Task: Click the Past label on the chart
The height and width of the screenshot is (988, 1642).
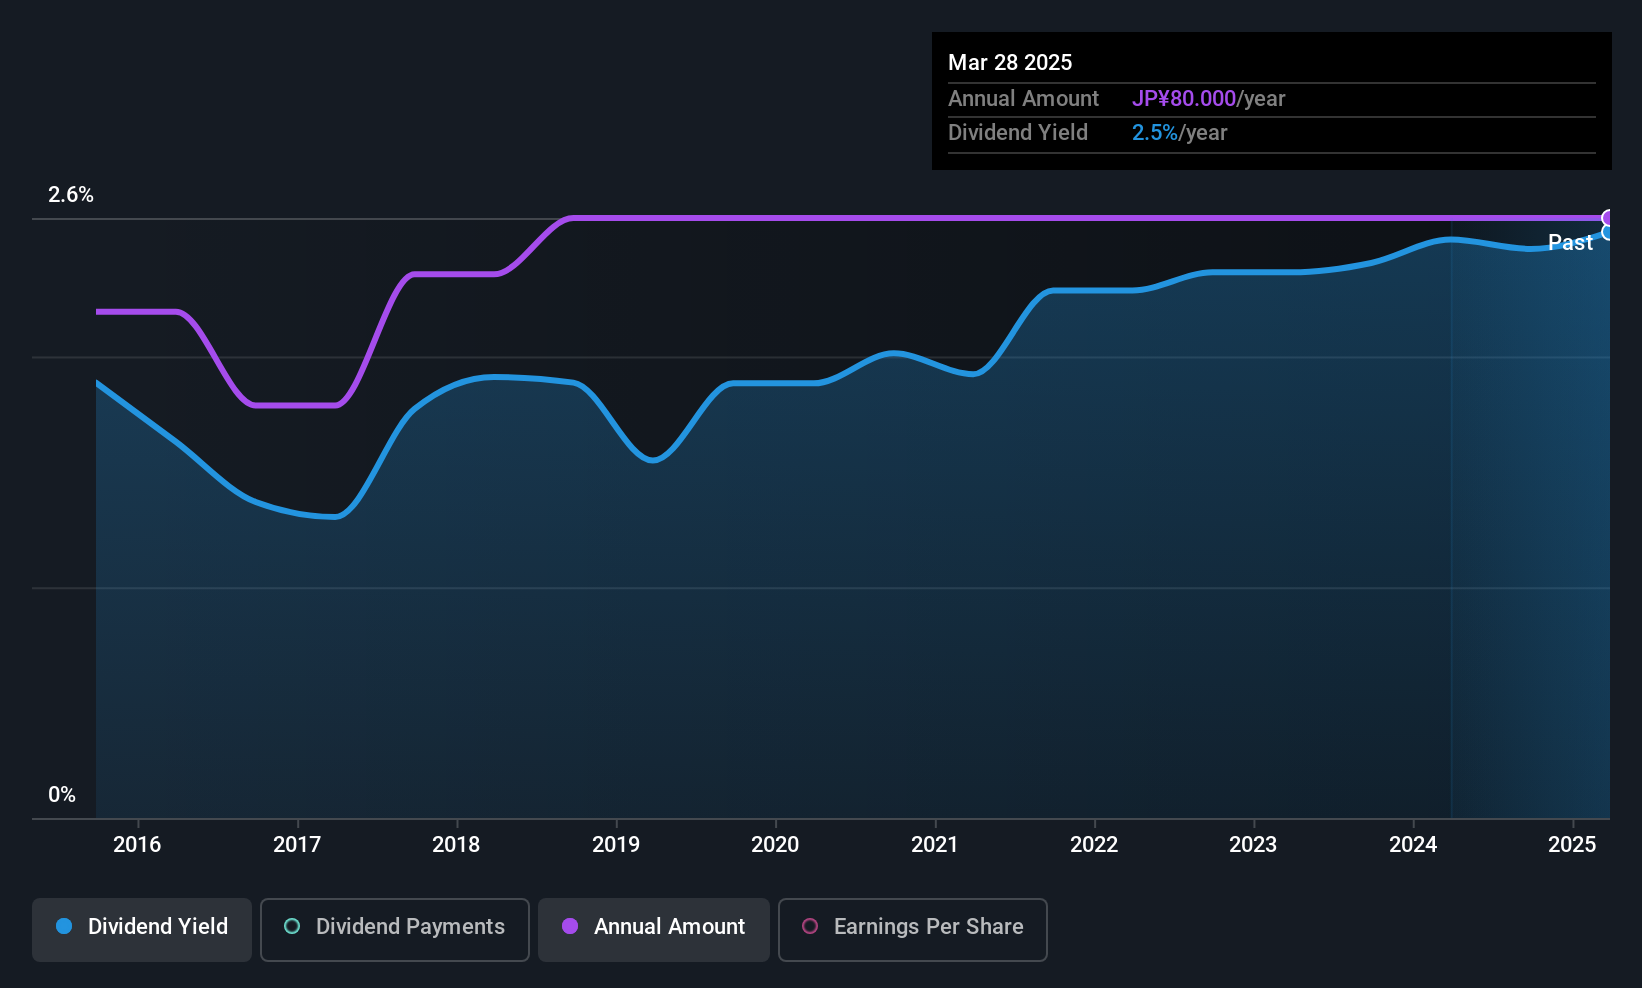Action: click(x=1570, y=242)
